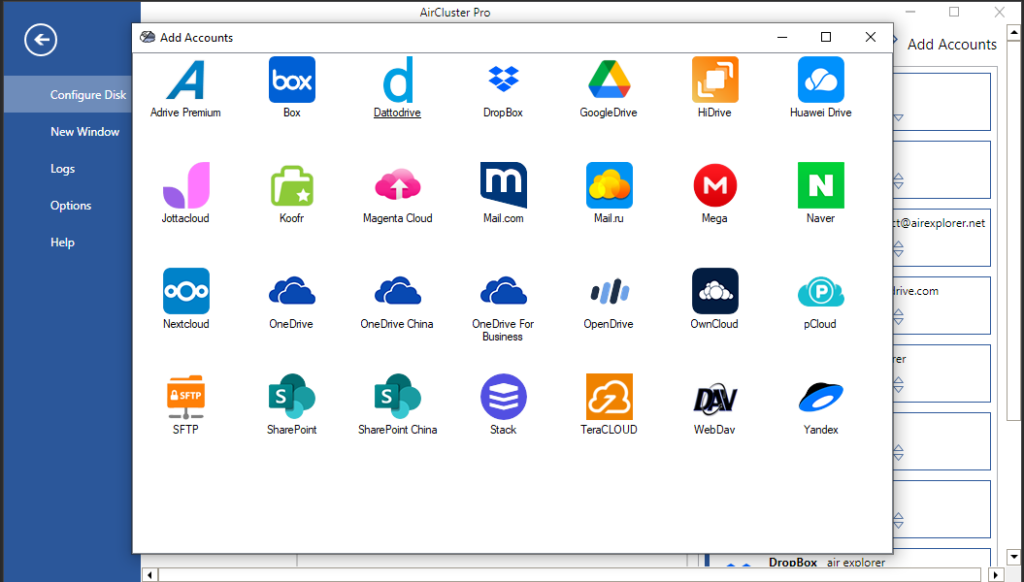Click the horizontal scrollbar left arrow
The width and height of the screenshot is (1024, 582).
150,575
